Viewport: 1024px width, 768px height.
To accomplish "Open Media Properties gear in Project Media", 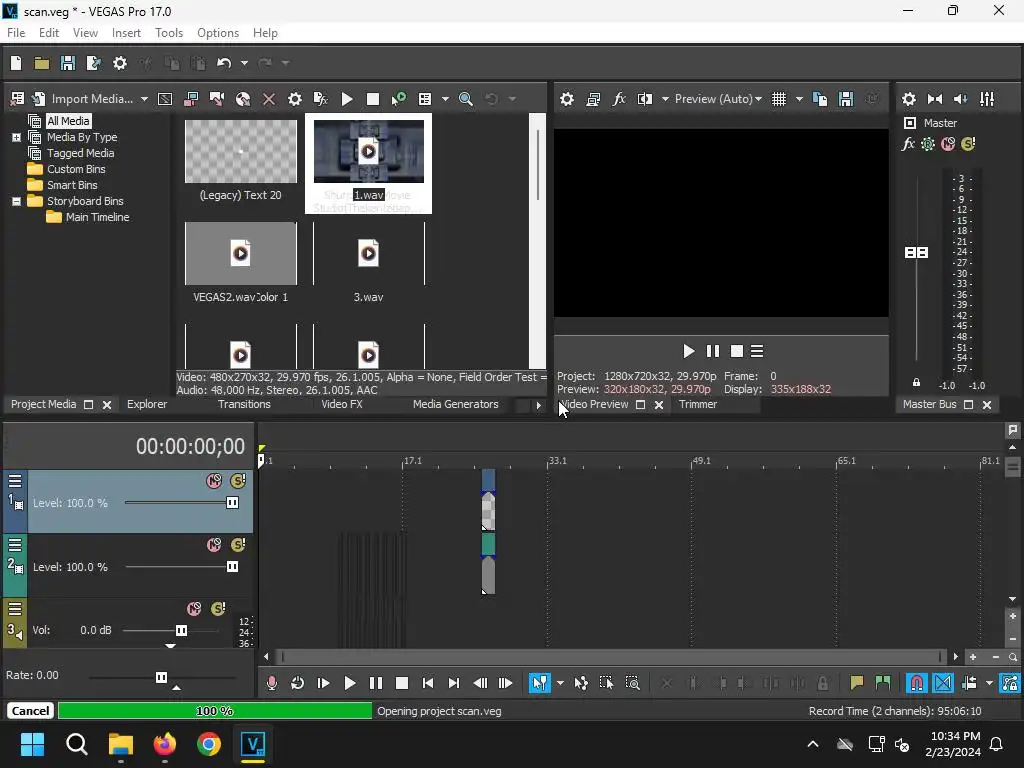I will coord(295,99).
